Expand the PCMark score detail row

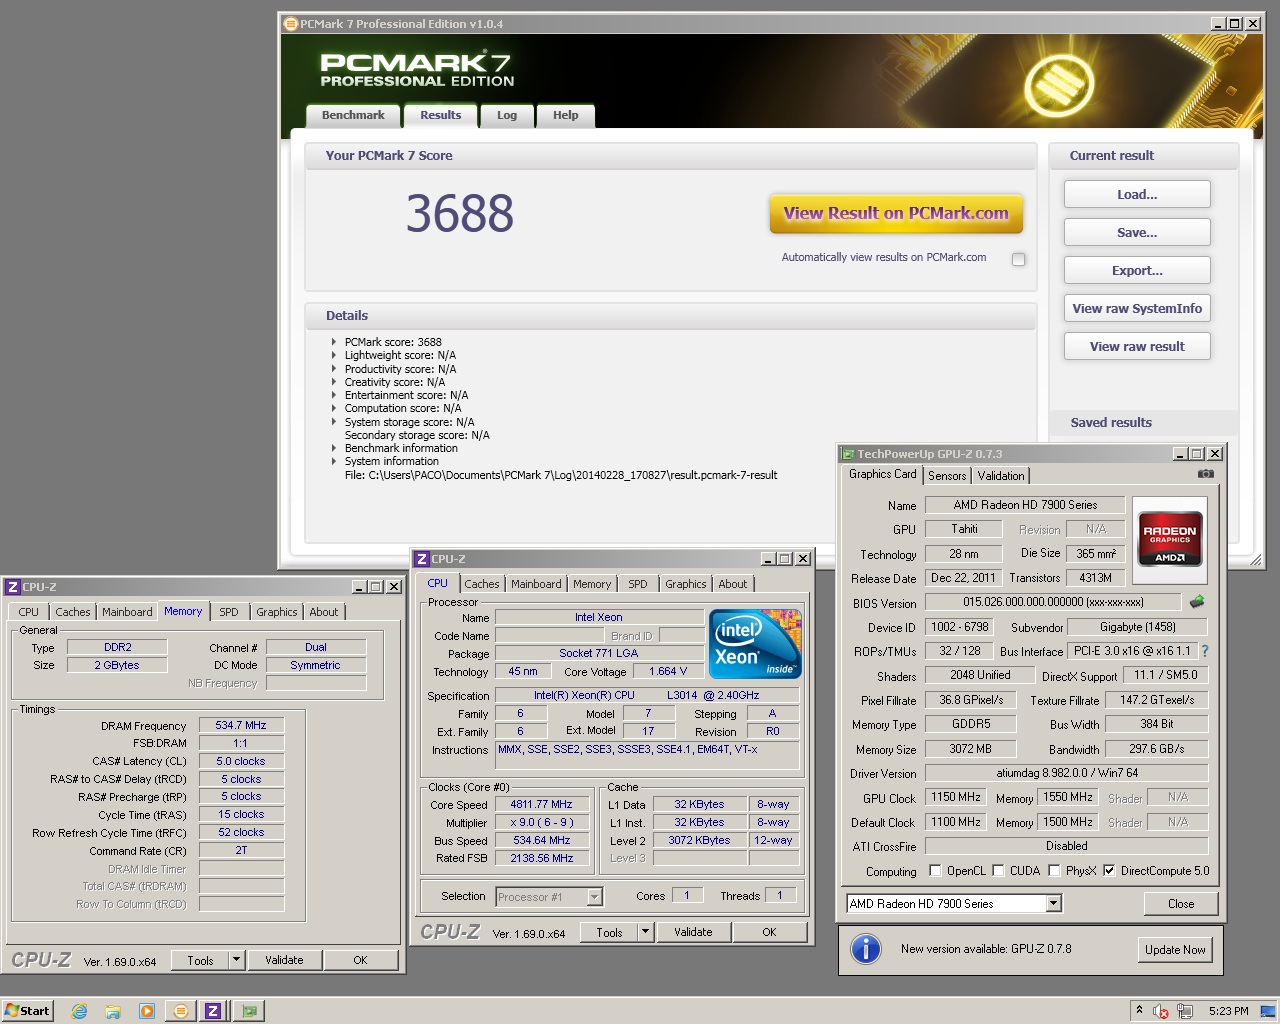tap(334, 342)
